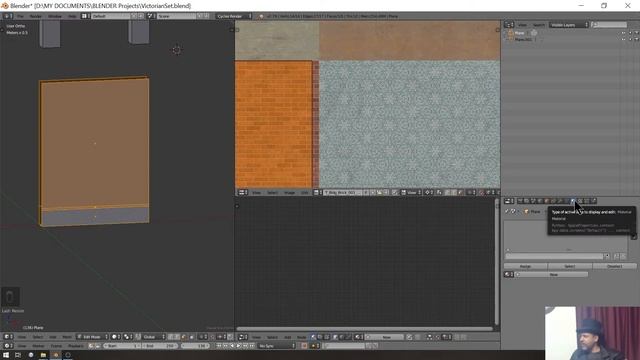The height and width of the screenshot is (360, 640).
Task: Click the timeline Start frame field
Action: tap(121, 346)
